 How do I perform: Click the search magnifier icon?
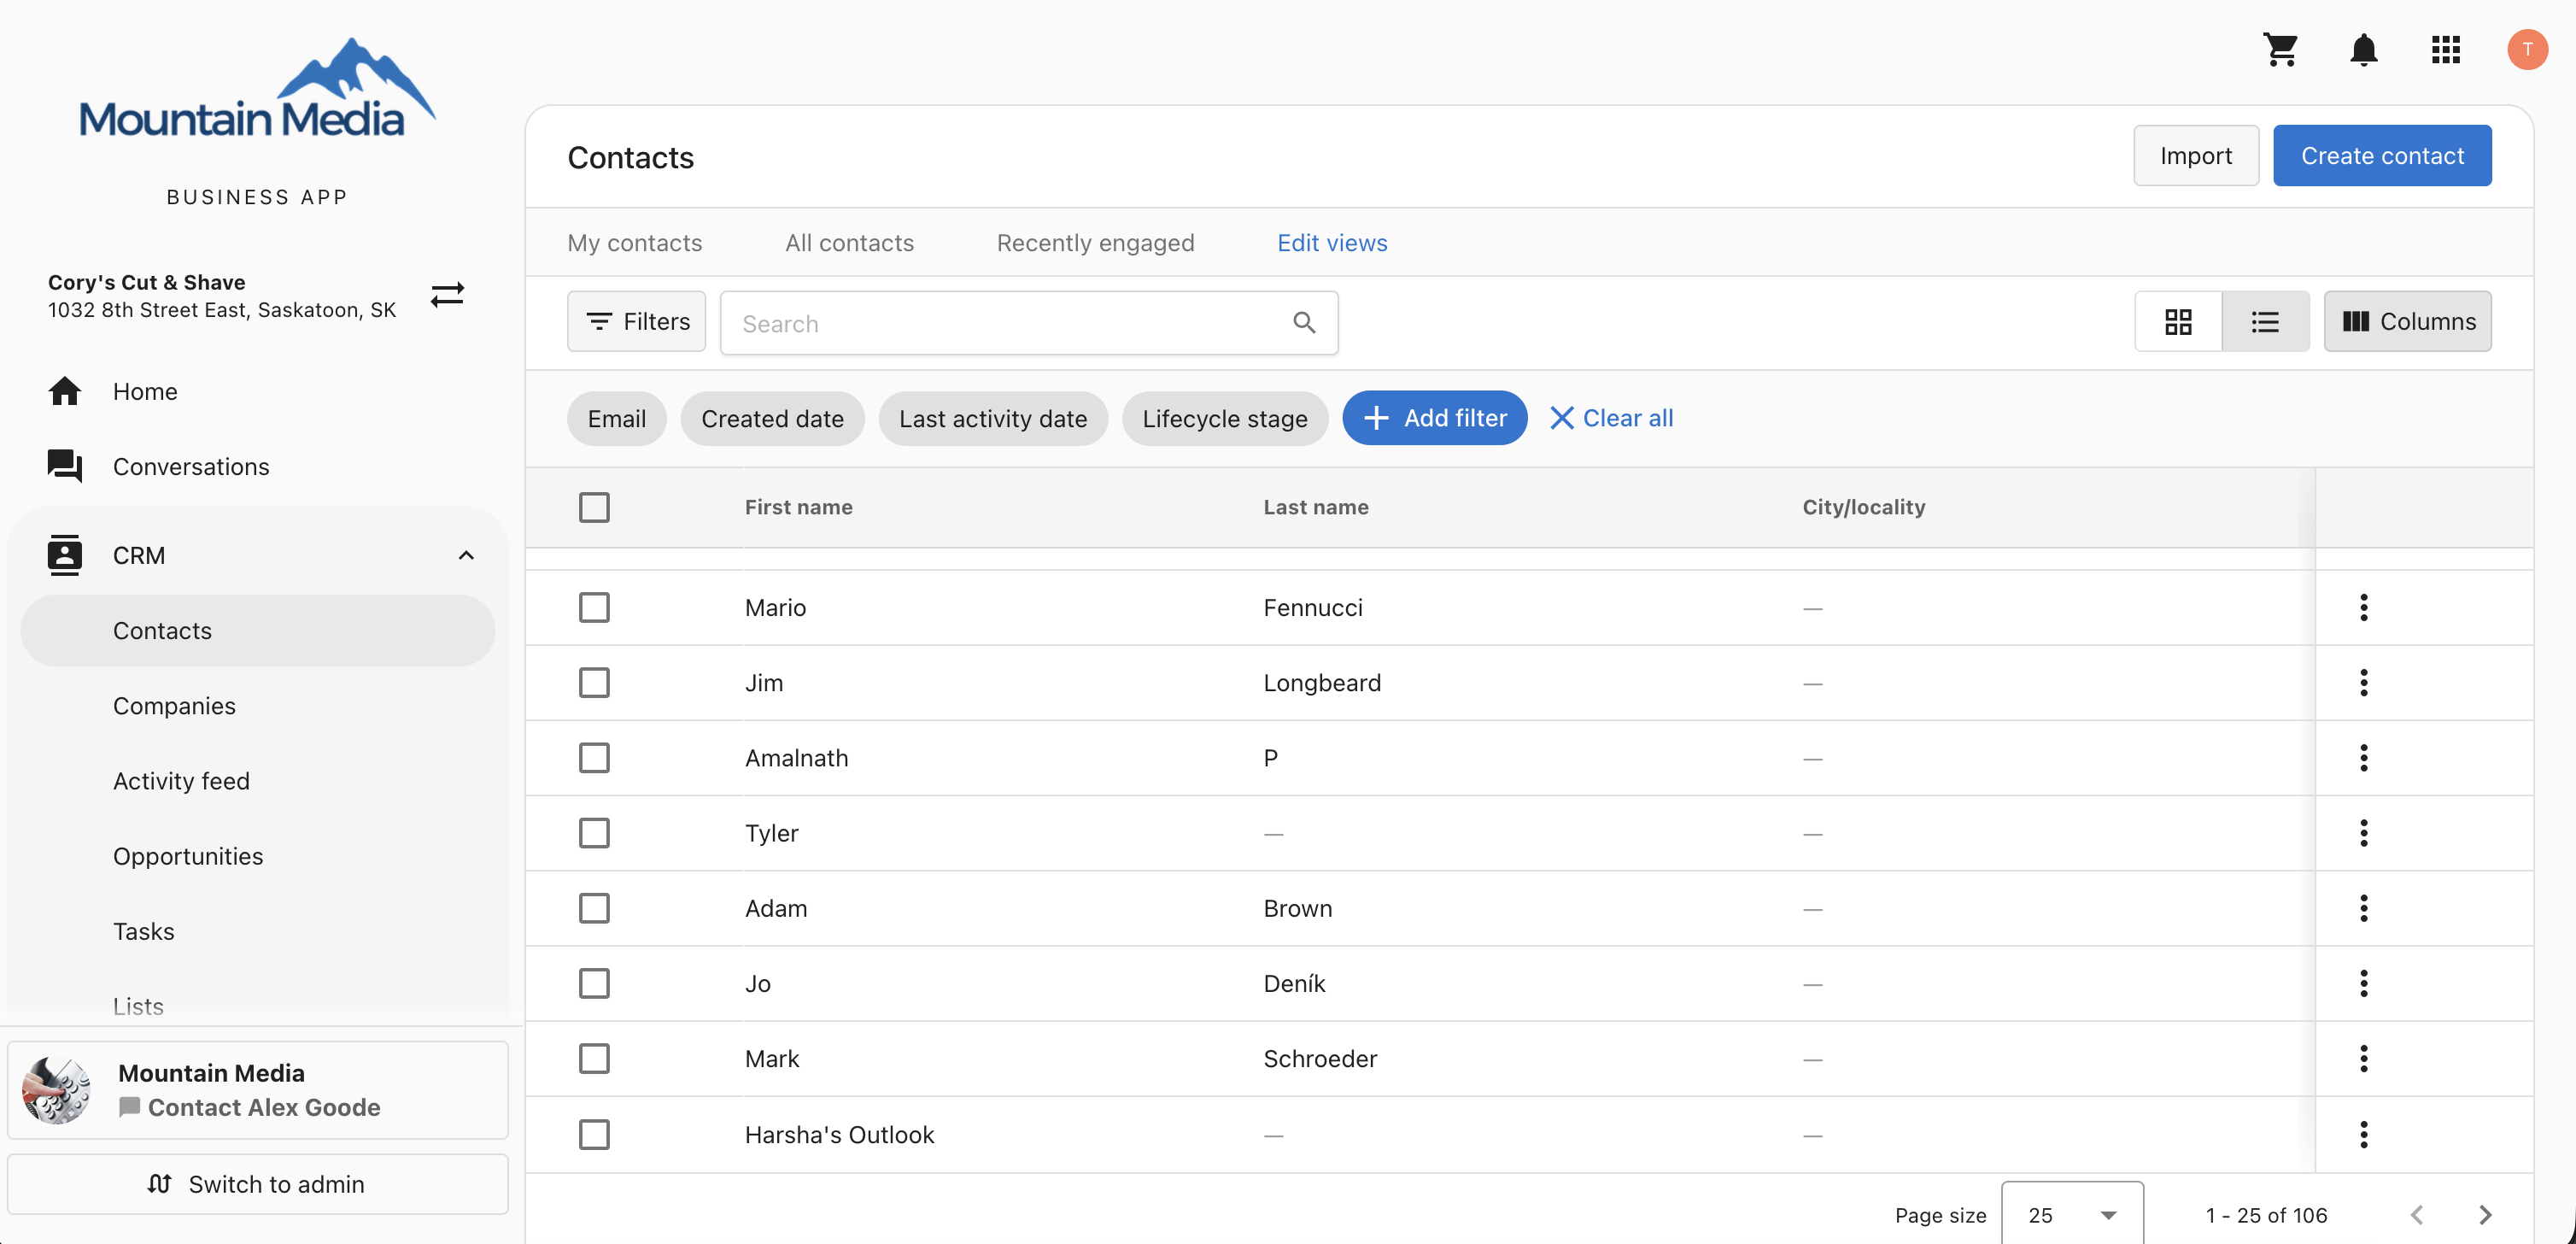[1304, 322]
